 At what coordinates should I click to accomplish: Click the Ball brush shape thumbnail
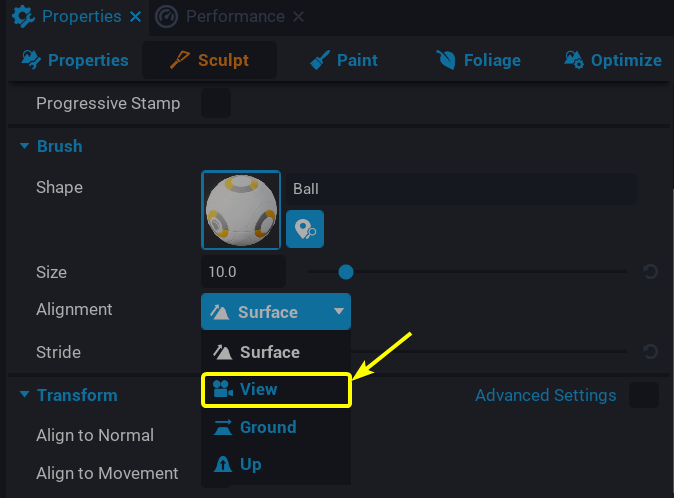coord(241,210)
